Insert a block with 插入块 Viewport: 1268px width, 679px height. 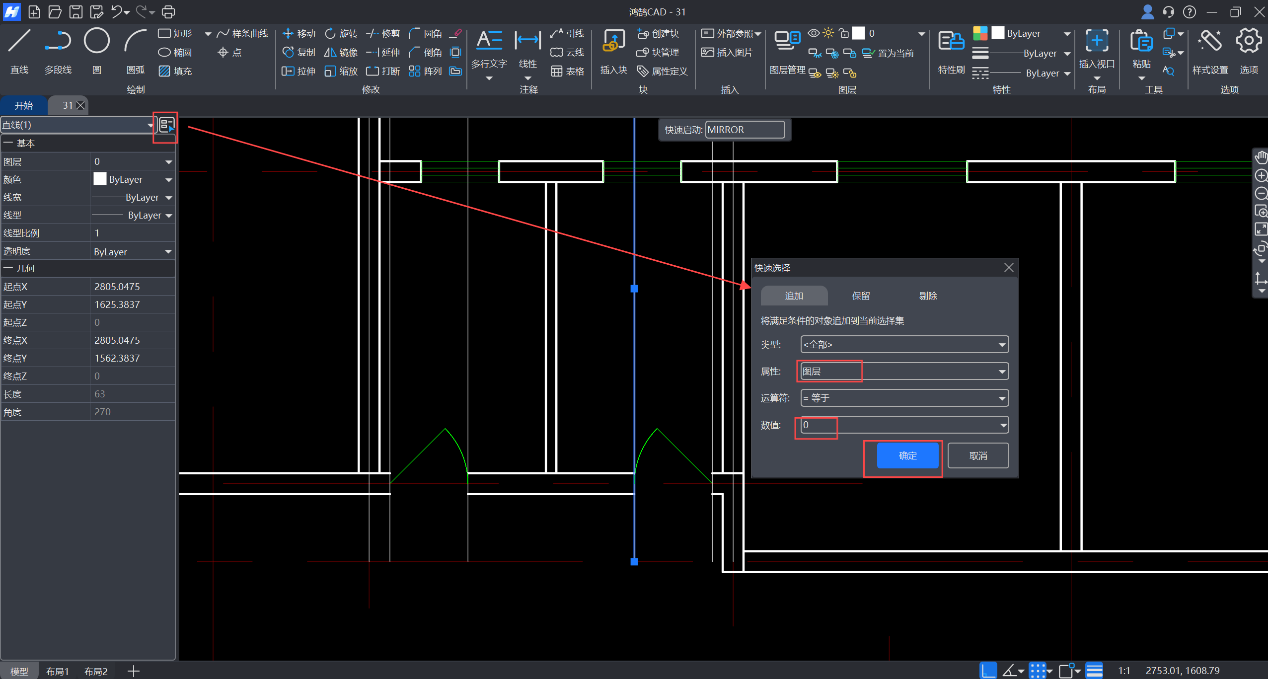pos(613,42)
